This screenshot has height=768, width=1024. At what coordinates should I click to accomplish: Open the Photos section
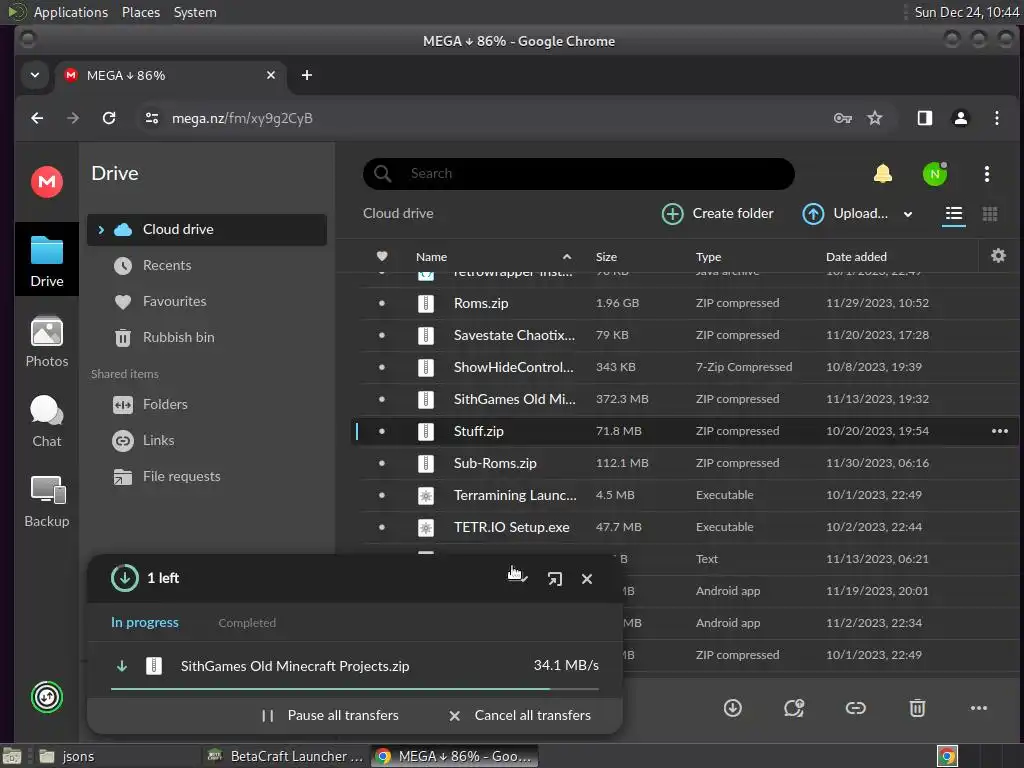(x=47, y=342)
